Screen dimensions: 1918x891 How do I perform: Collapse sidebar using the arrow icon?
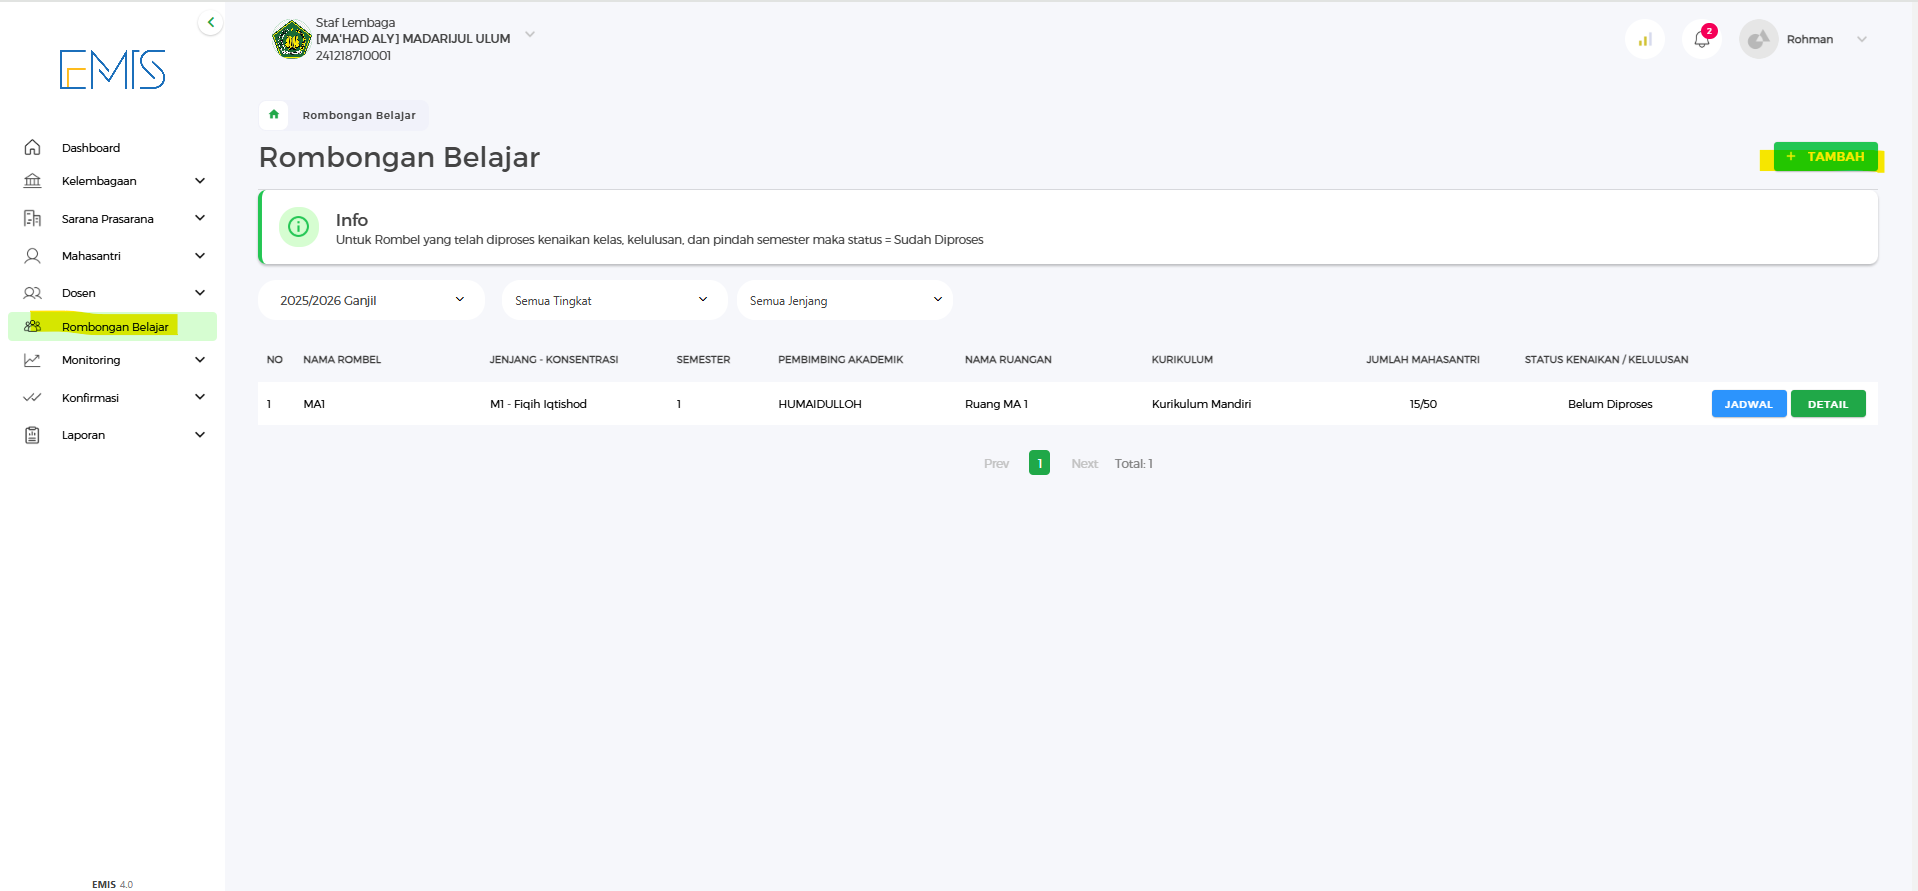(210, 22)
